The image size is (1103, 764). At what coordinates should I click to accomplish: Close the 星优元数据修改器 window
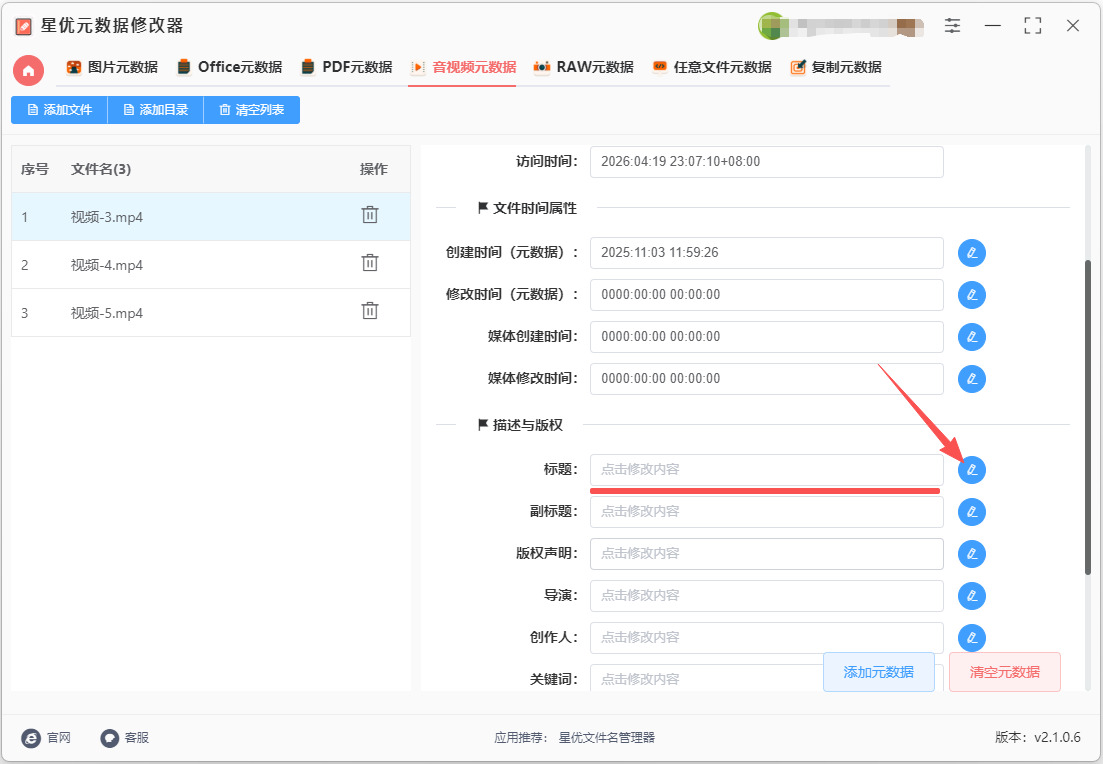pyautogui.click(x=1073, y=26)
